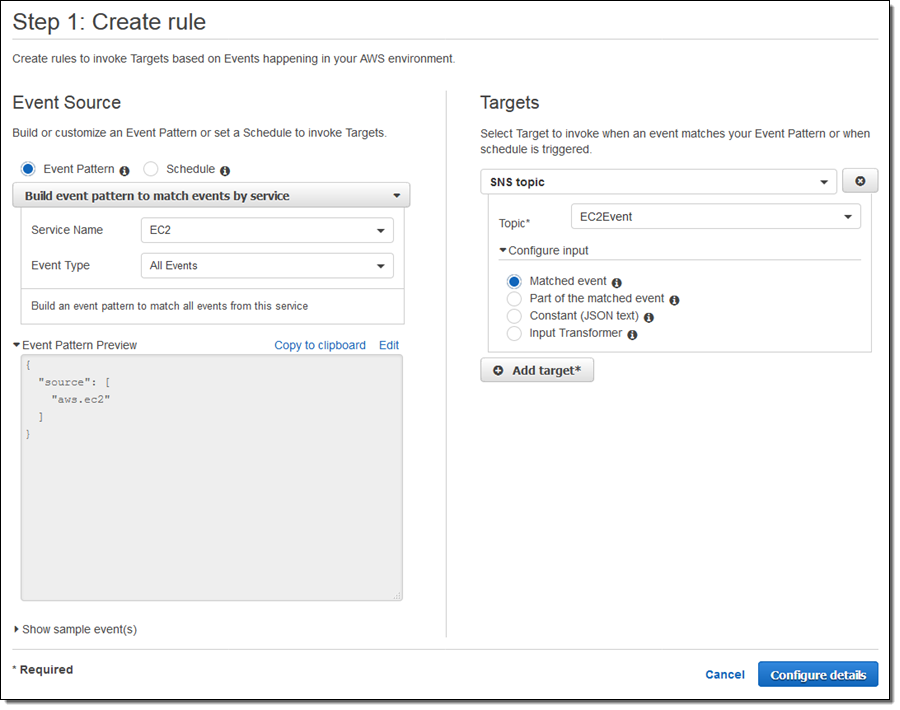Open the SNS topic target type dropdown
The height and width of the screenshot is (710, 900).
[x=658, y=182]
